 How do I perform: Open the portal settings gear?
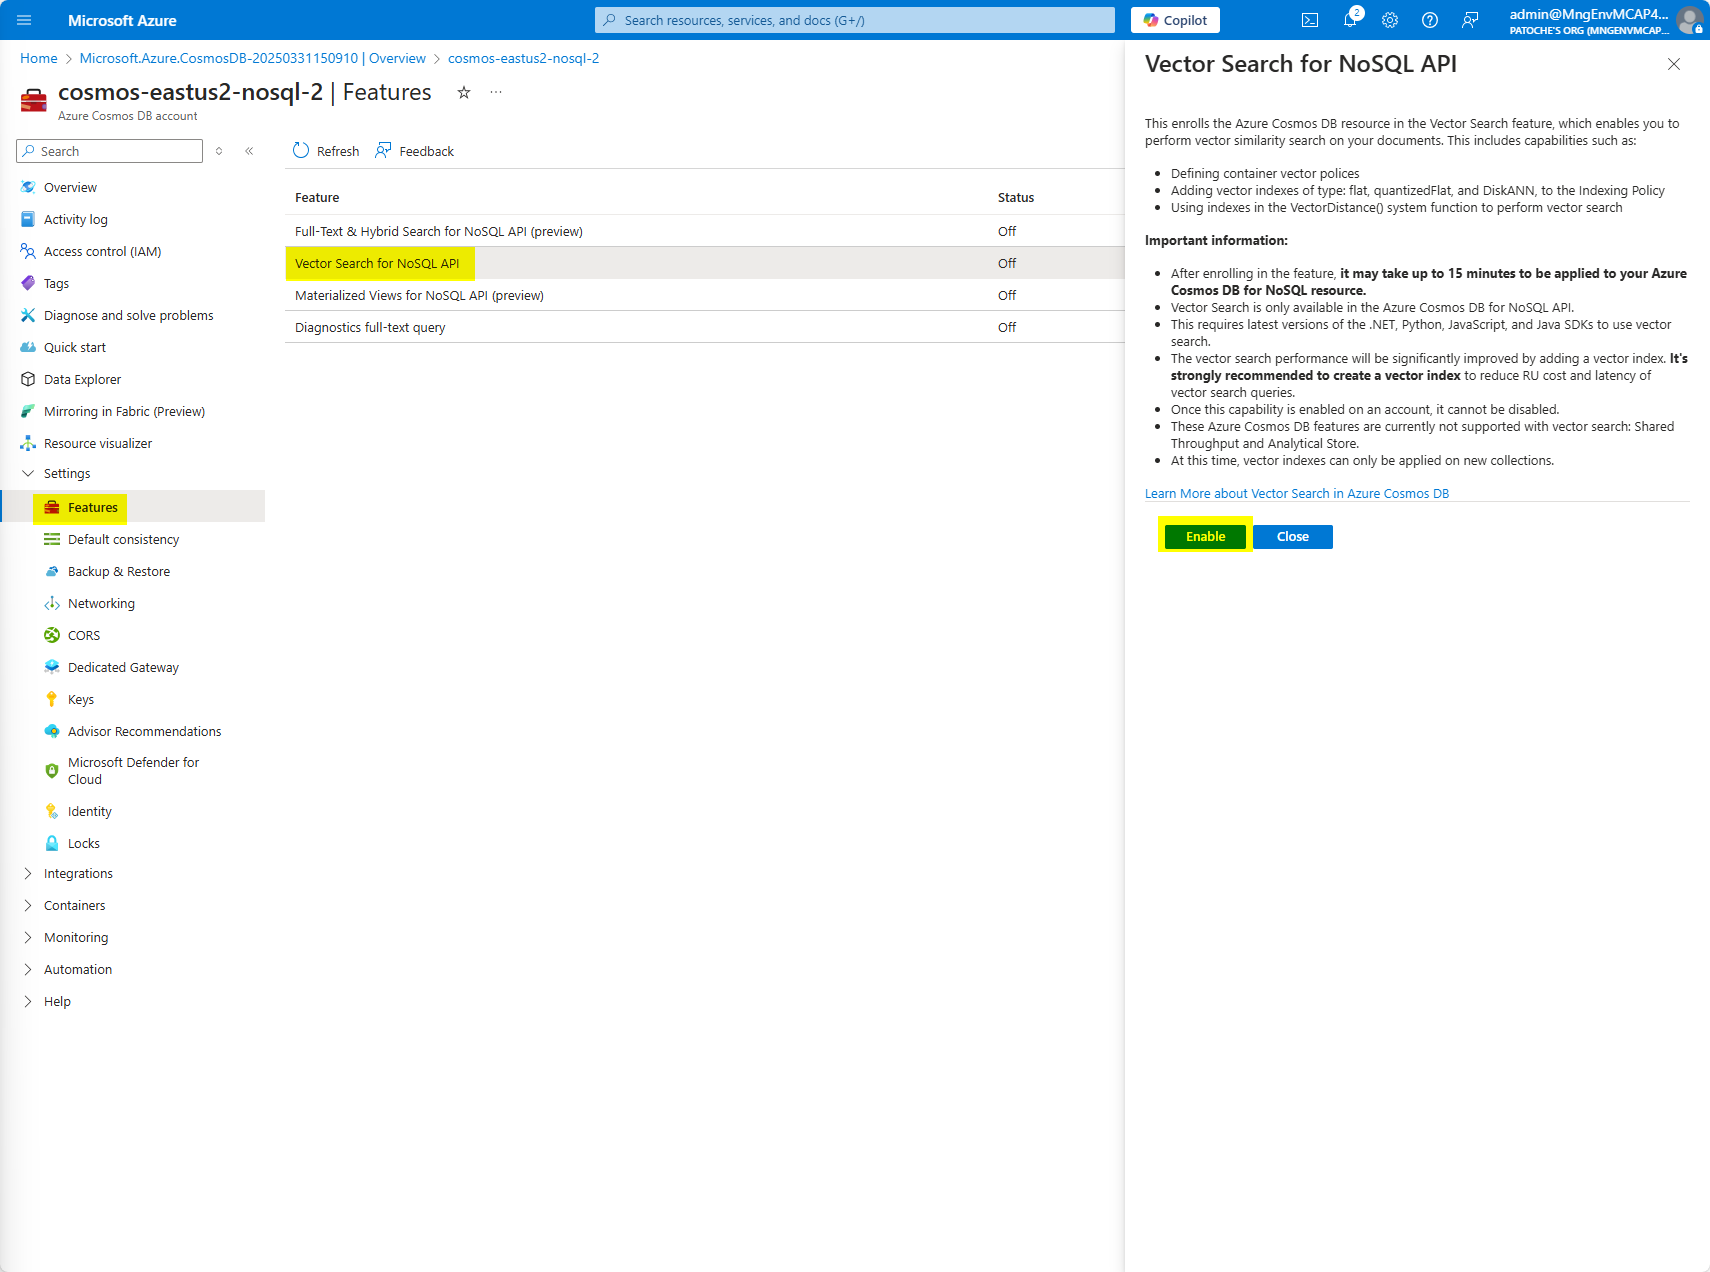point(1390,20)
